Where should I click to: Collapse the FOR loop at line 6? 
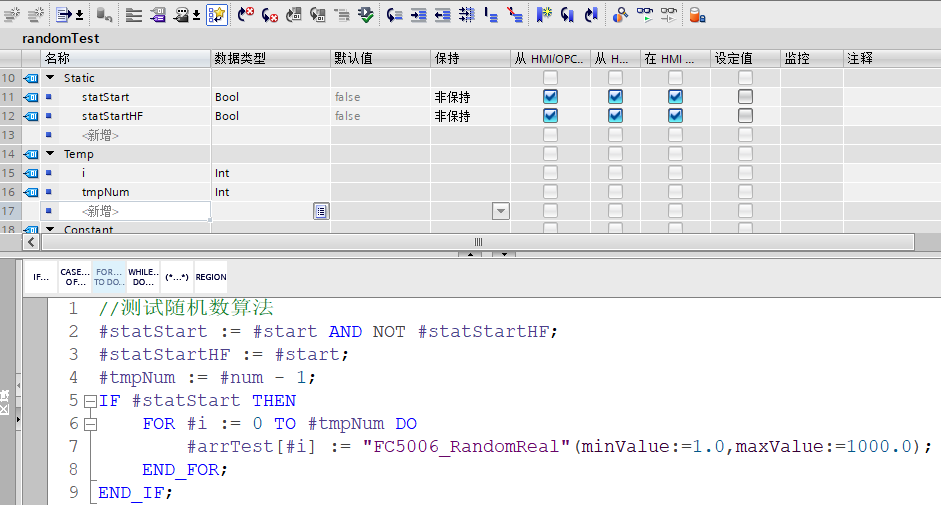pos(90,424)
